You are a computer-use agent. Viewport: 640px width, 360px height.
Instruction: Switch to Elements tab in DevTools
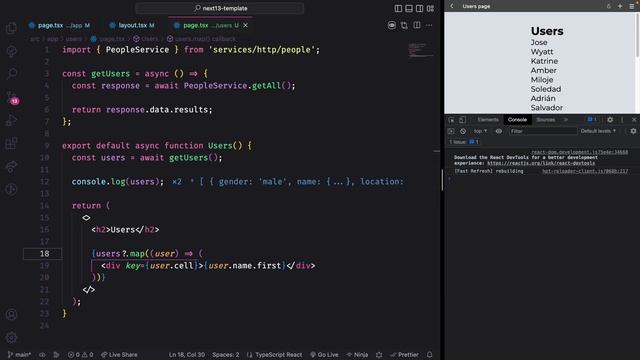488,120
